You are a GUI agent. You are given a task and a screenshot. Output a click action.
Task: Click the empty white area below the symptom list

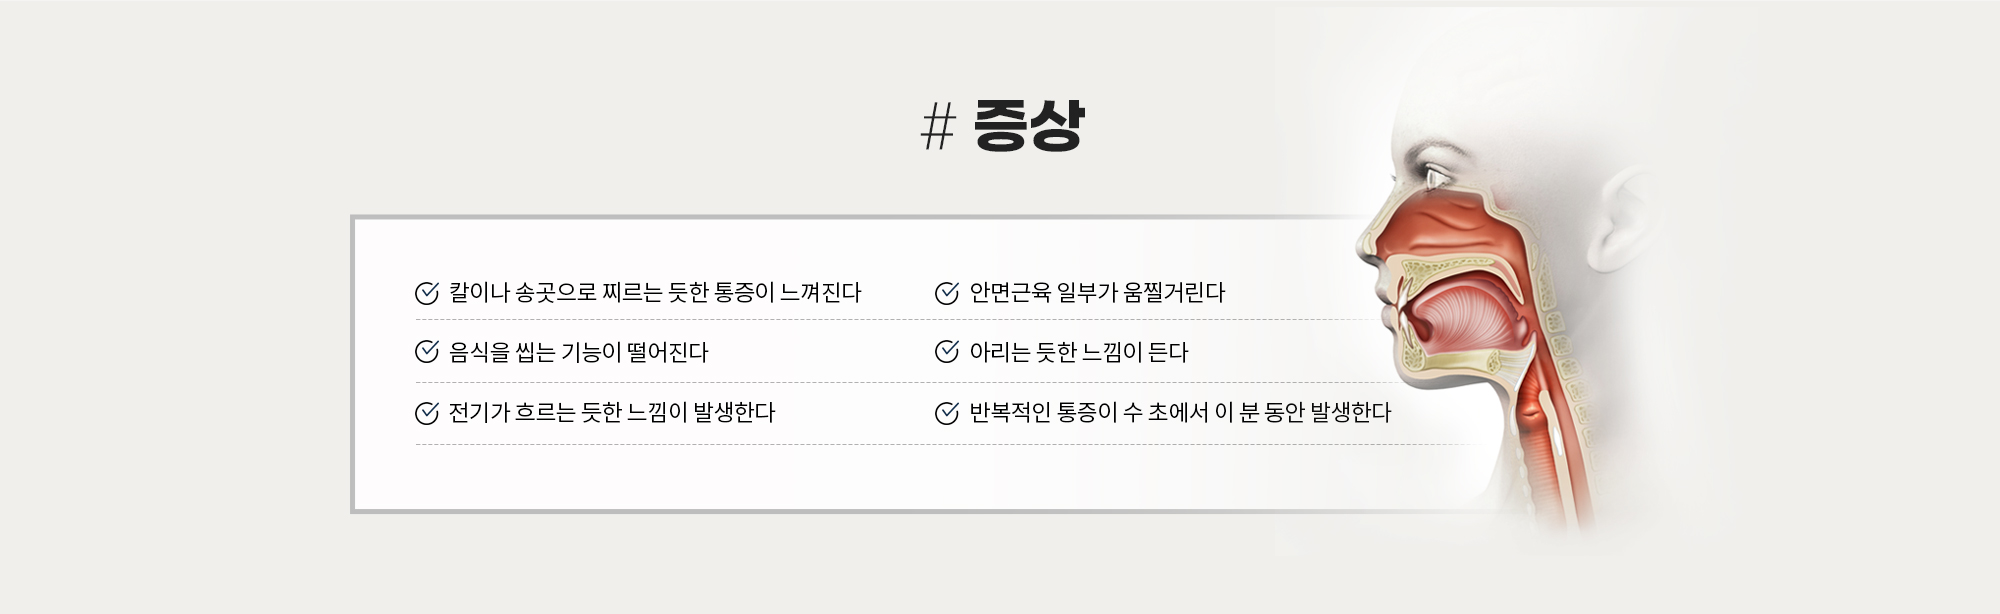coord(800,477)
